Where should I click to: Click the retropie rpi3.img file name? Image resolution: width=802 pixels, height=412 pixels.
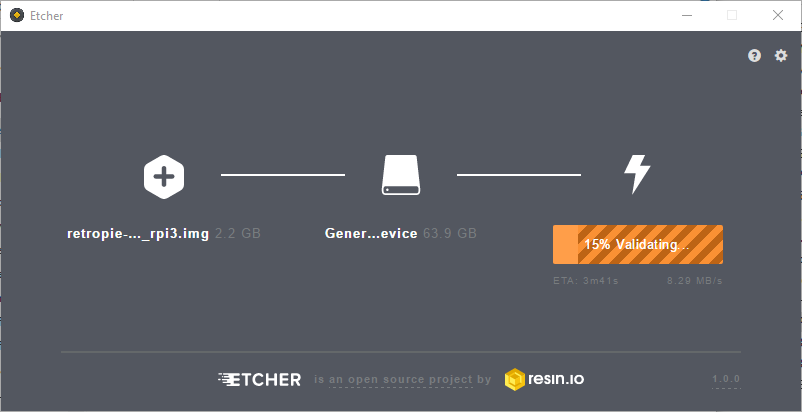click(x=138, y=234)
